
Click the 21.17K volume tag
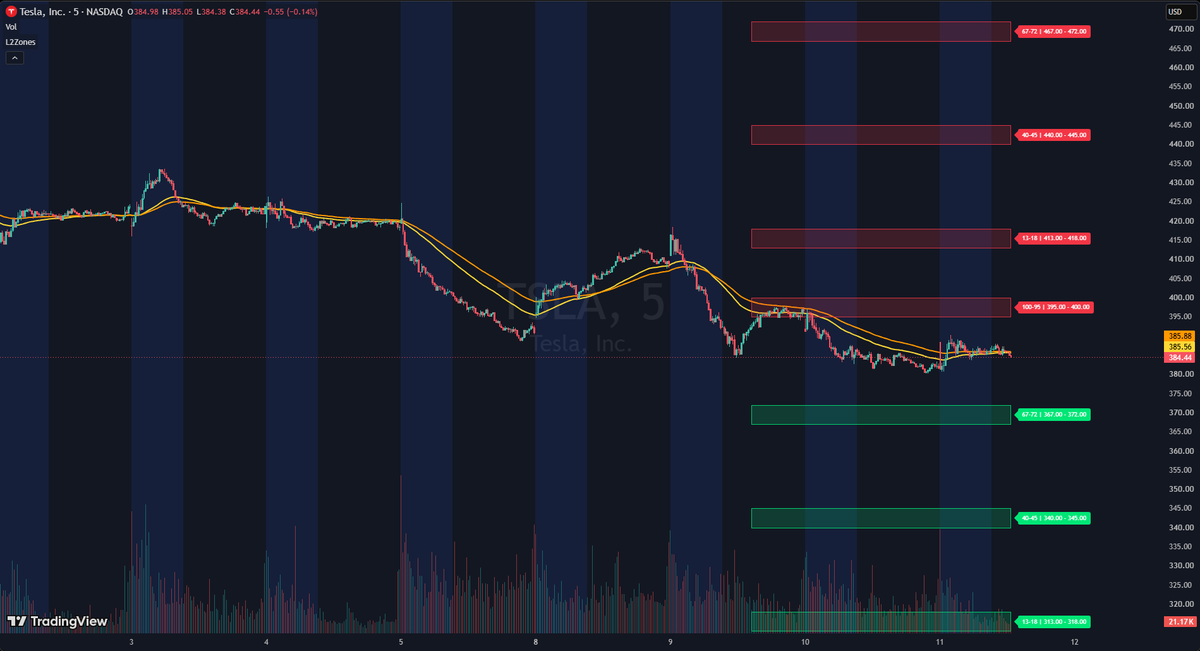click(1180, 622)
